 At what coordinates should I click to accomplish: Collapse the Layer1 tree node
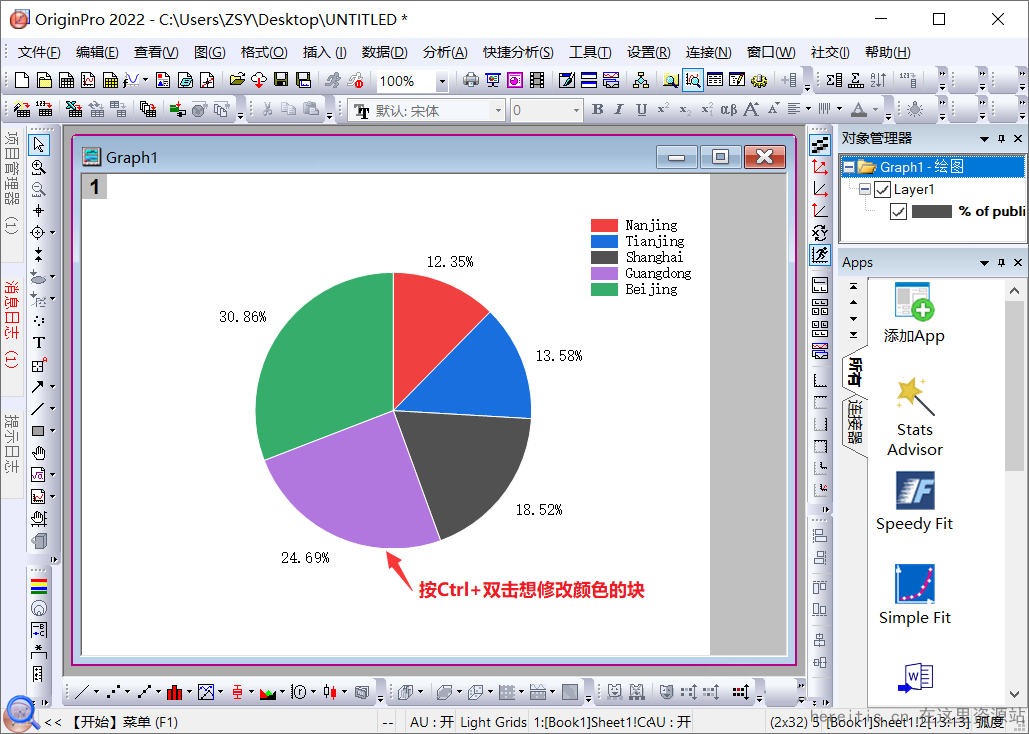865,189
